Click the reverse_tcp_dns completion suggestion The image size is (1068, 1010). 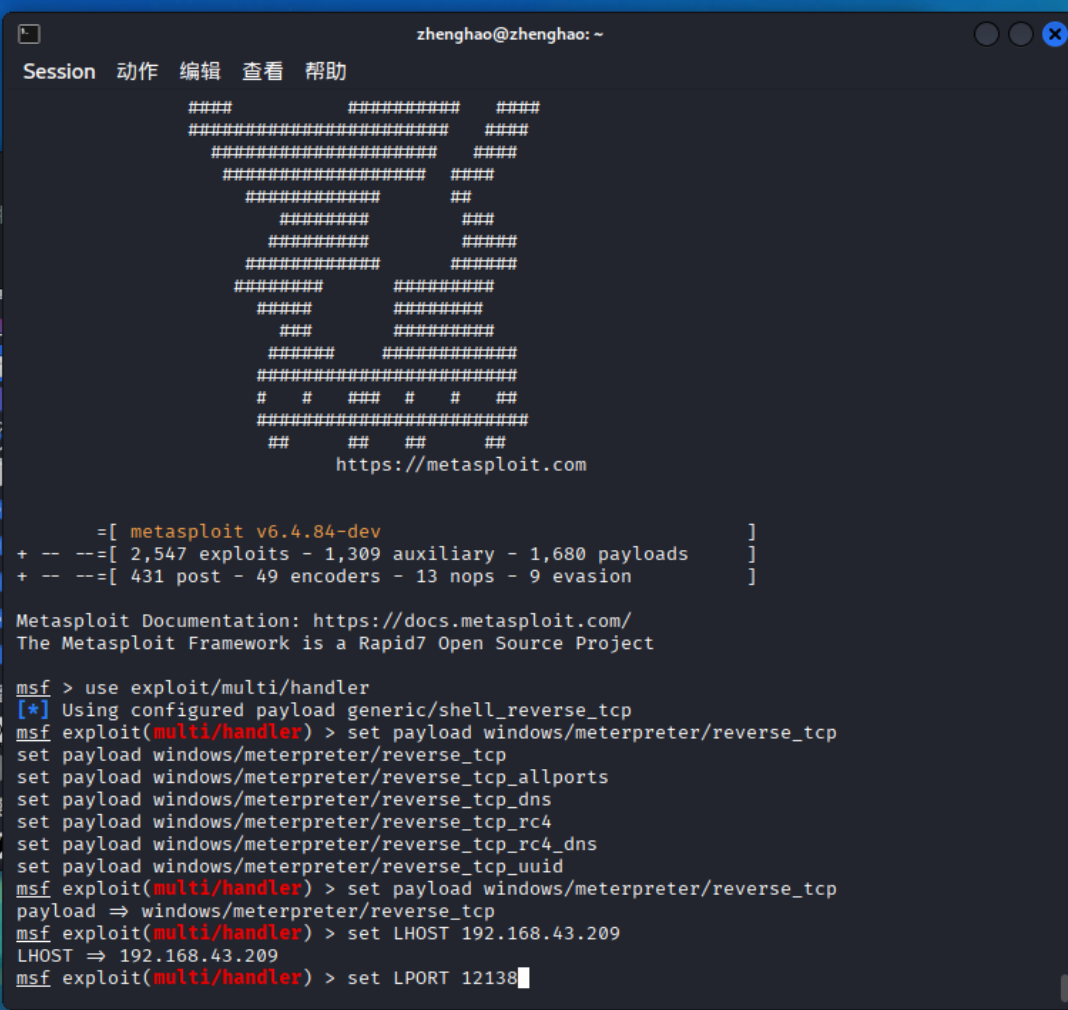(x=284, y=800)
